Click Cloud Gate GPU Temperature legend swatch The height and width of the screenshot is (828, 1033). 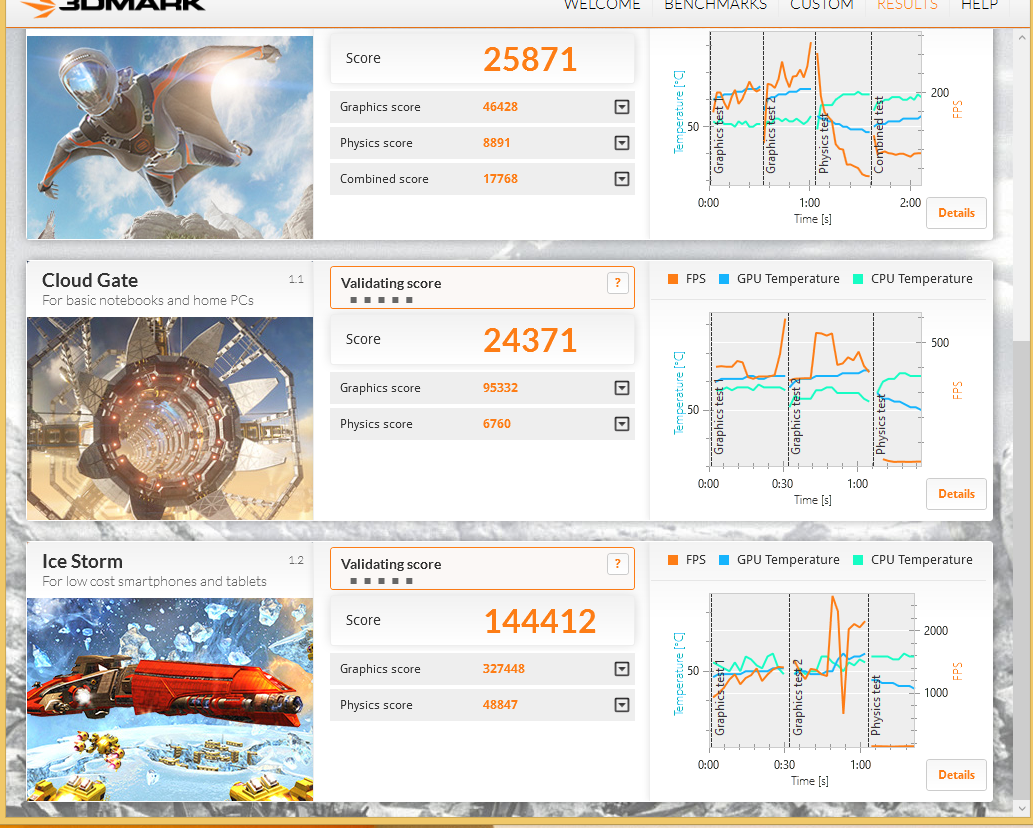coord(724,279)
